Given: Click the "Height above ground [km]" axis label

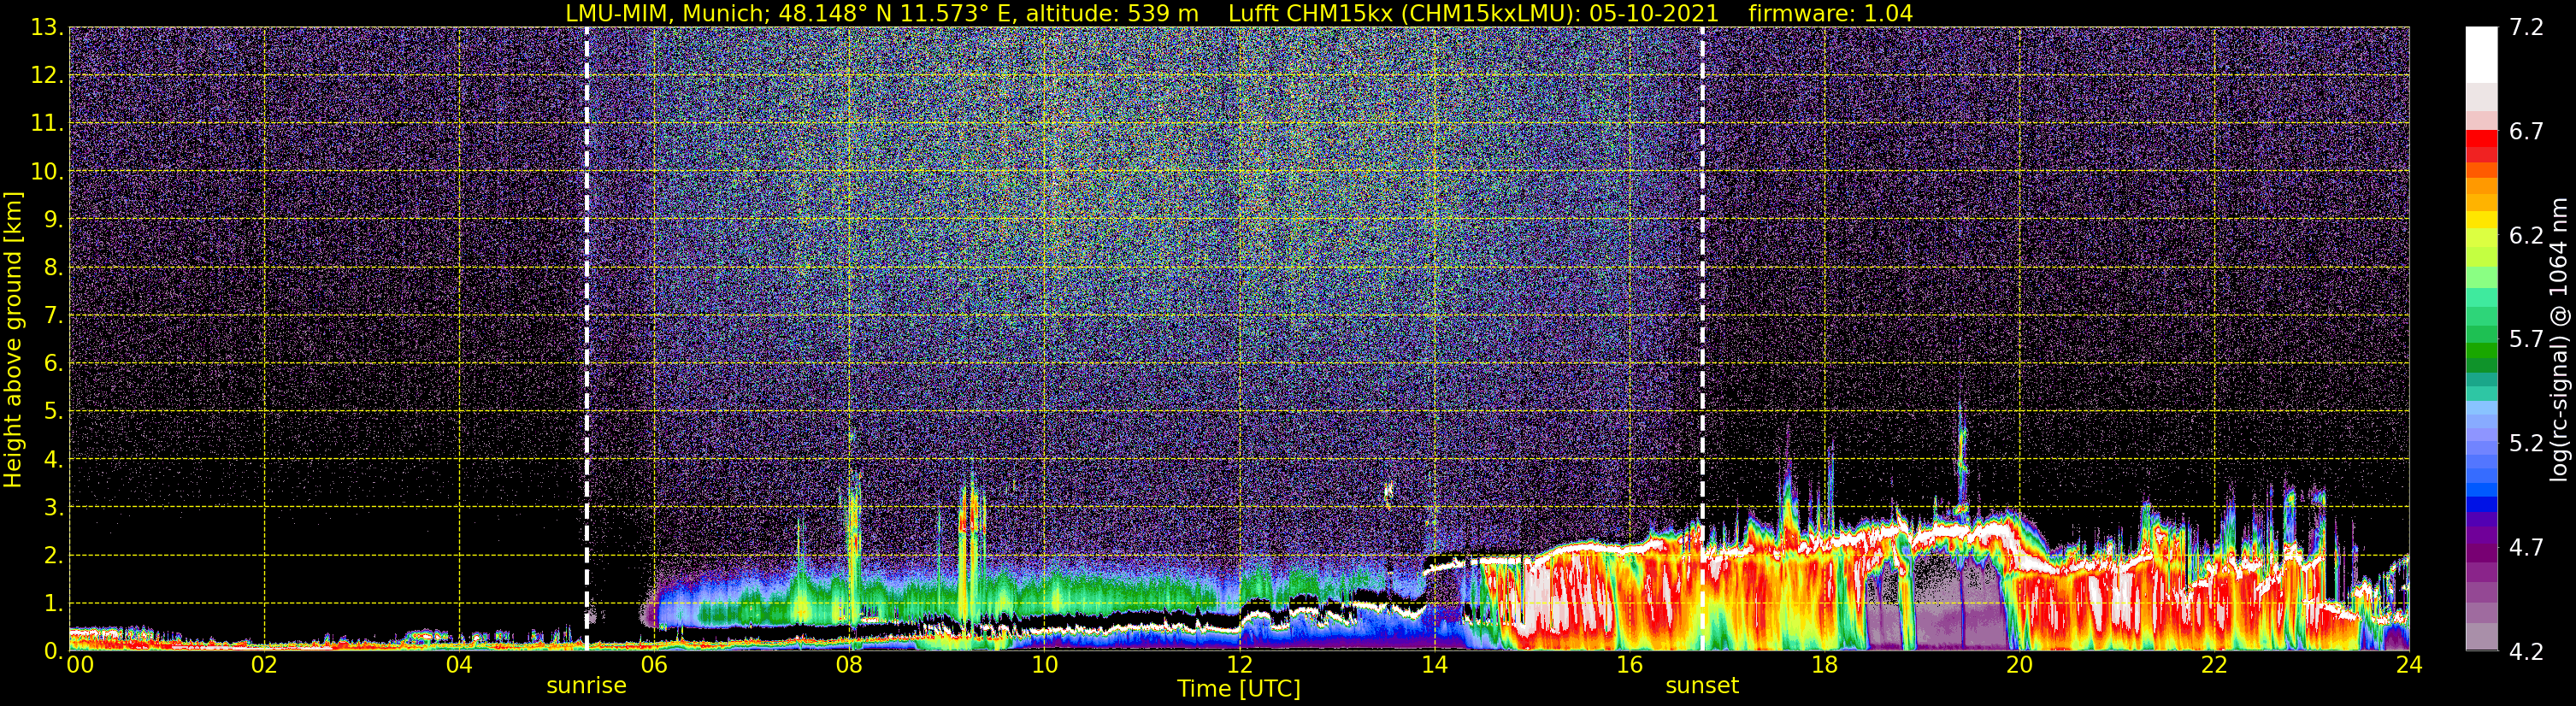Looking at the screenshot, I should tap(13, 339).
